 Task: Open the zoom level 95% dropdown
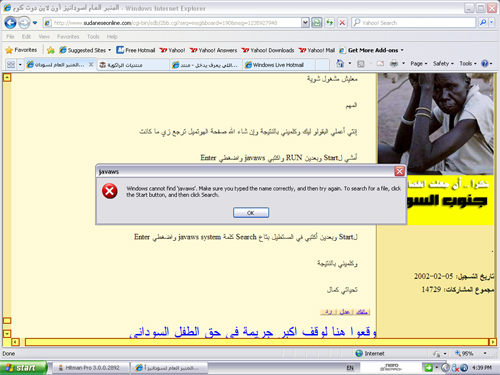(x=485, y=353)
